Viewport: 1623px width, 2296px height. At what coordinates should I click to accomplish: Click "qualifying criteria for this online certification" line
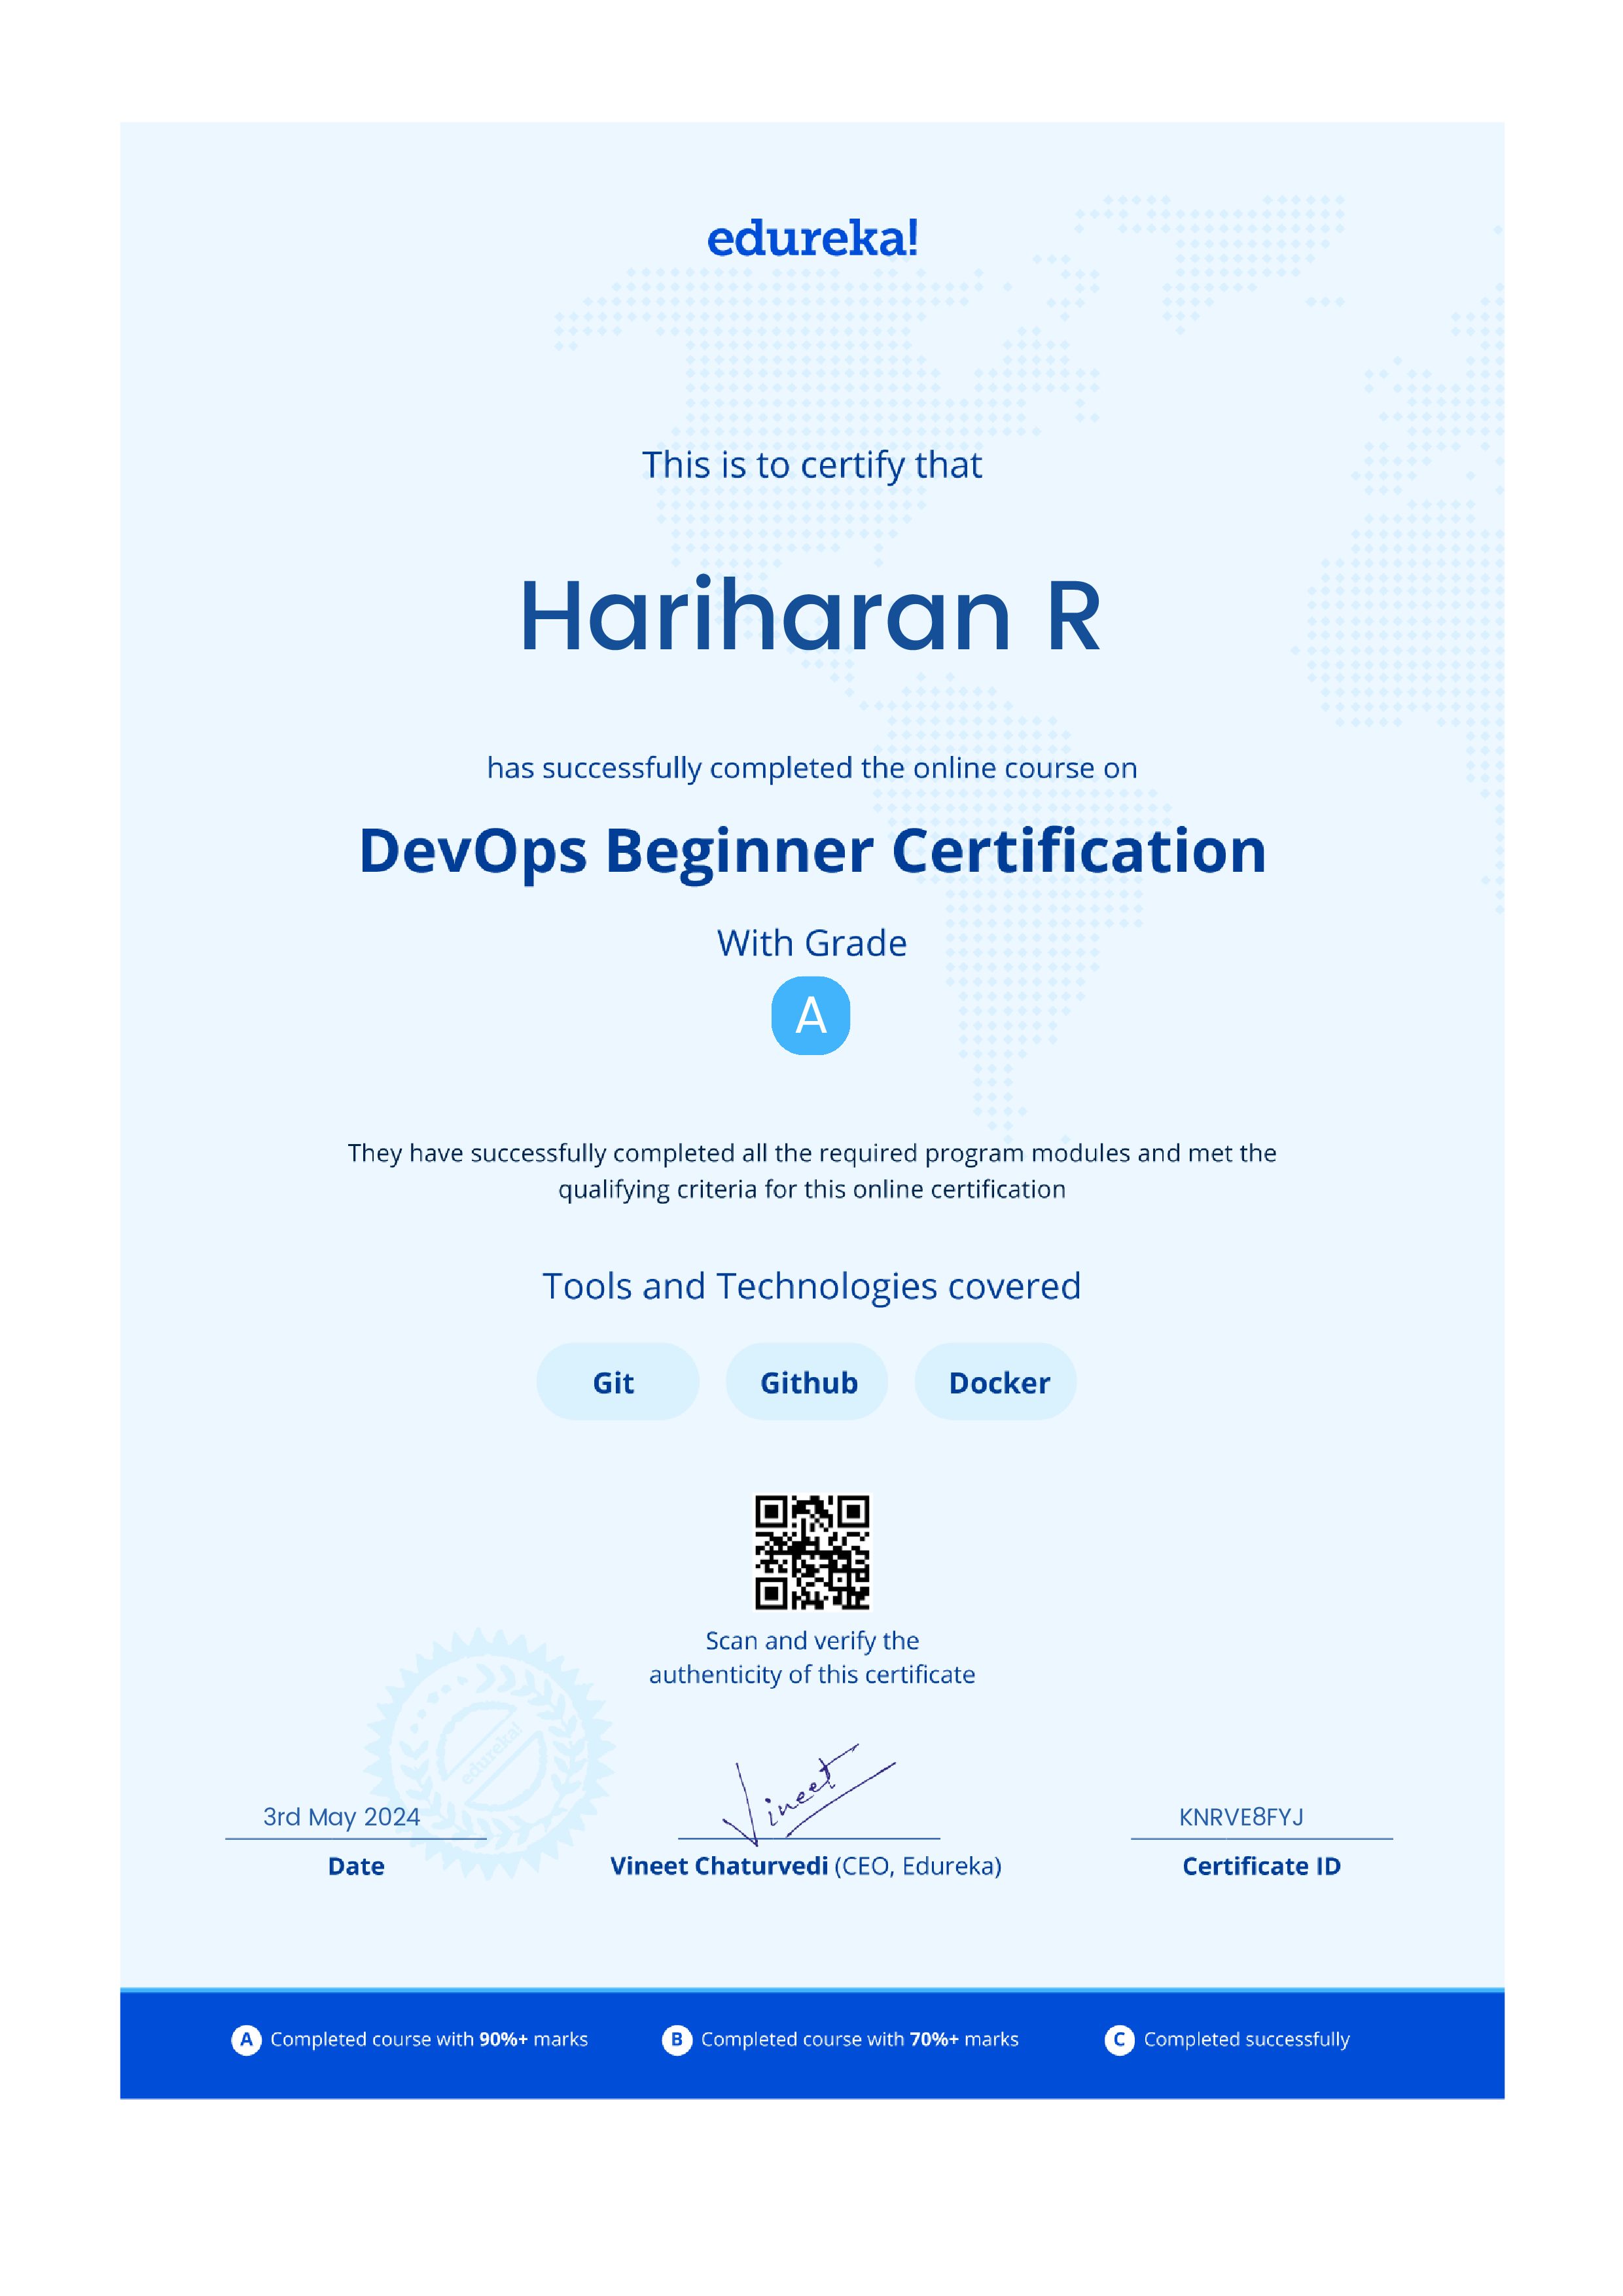click(x=812, y=1189)
